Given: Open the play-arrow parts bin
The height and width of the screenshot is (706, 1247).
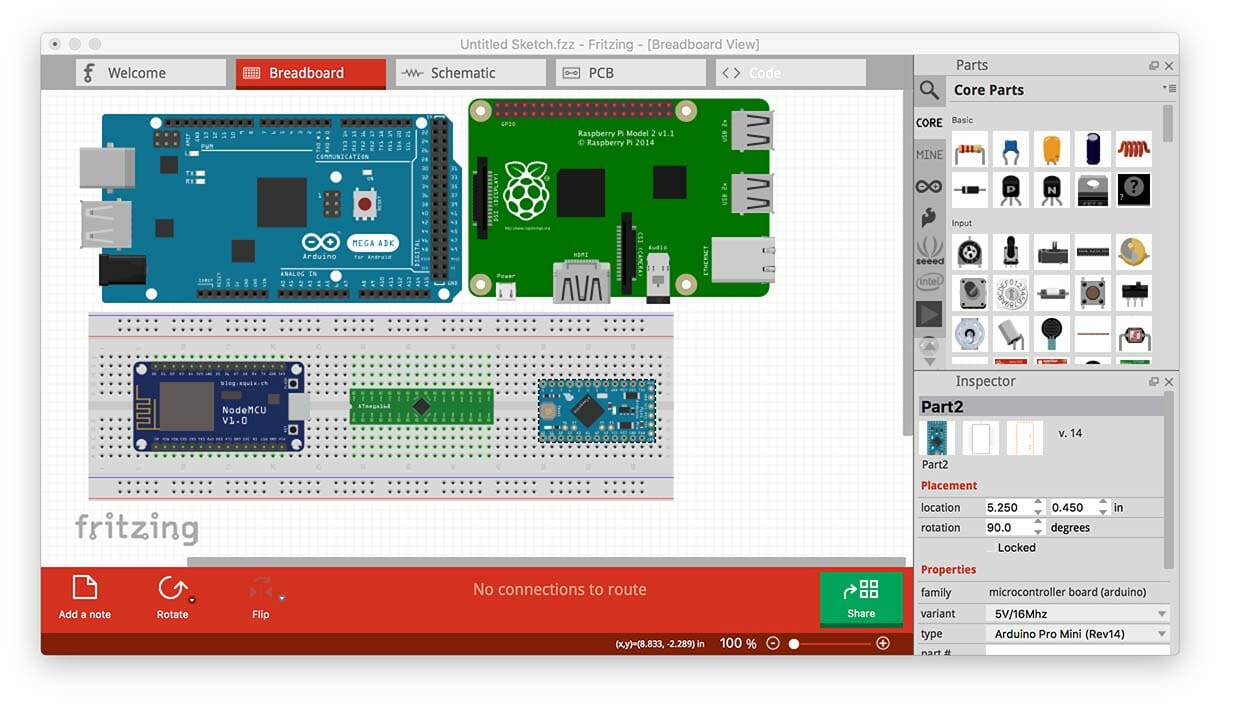Looking at the screenshot, I should 929,314.
